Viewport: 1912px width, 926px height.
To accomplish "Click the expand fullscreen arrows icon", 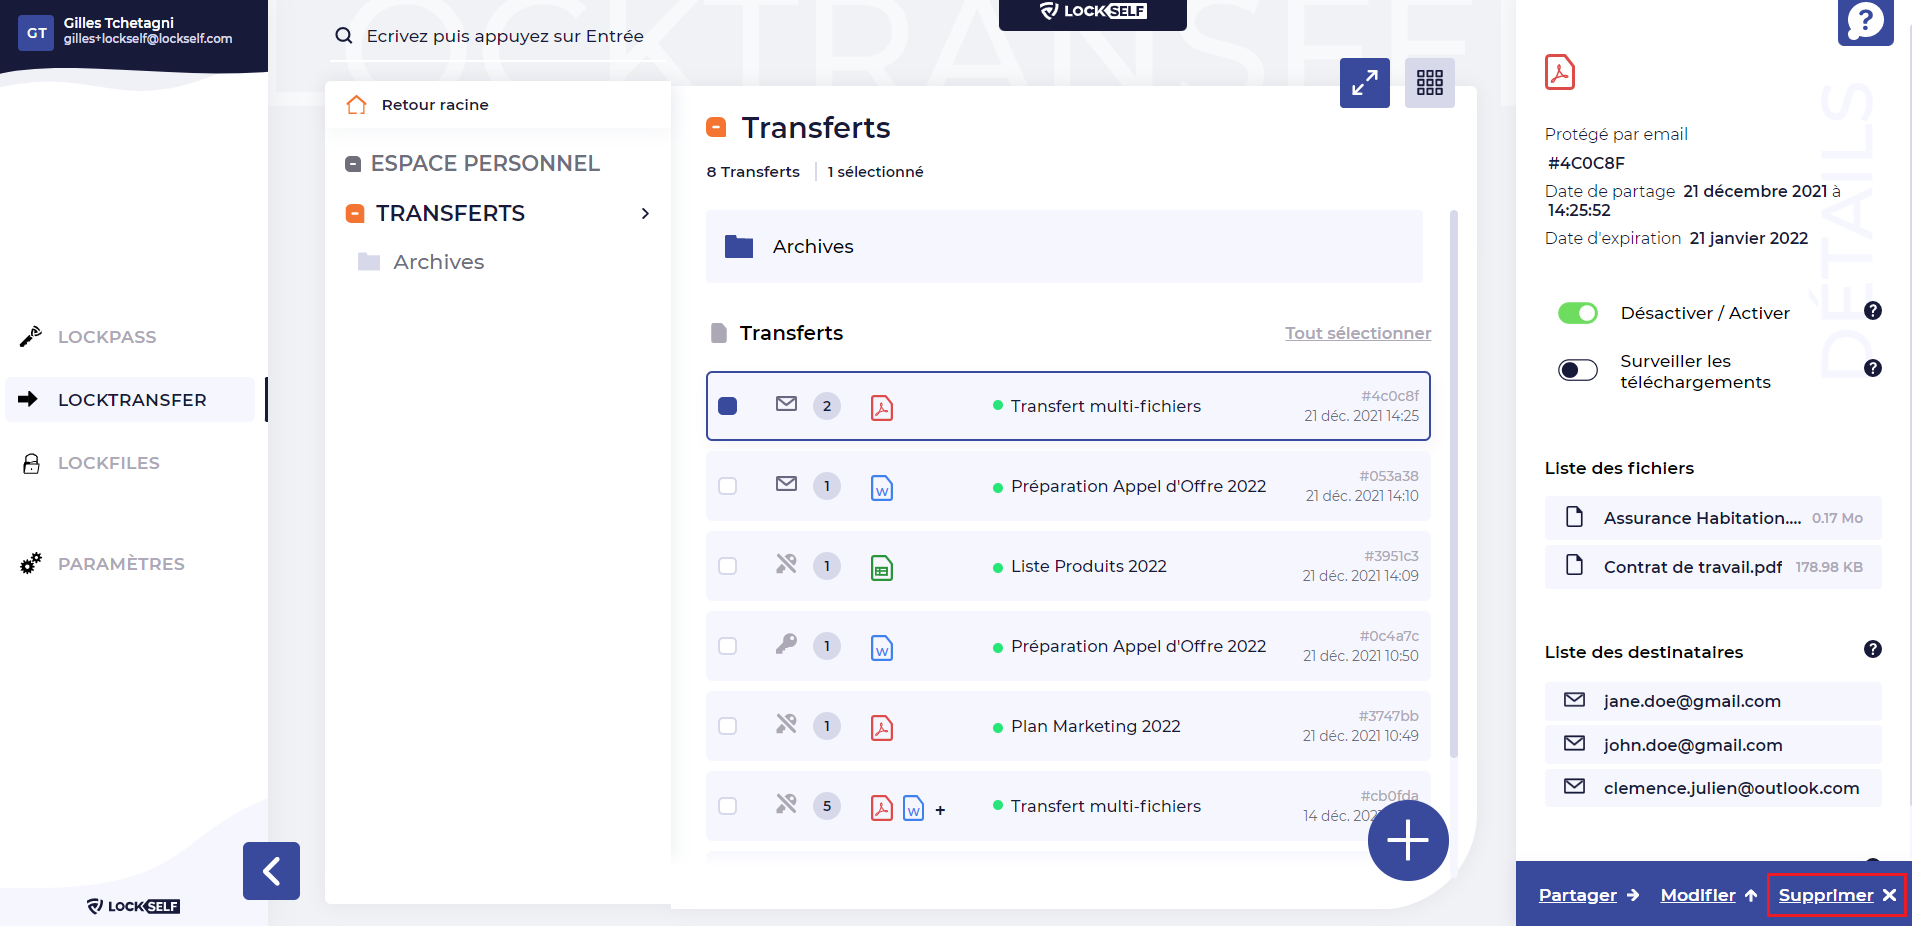I will pyautogui.click(x=1364, y=83).
